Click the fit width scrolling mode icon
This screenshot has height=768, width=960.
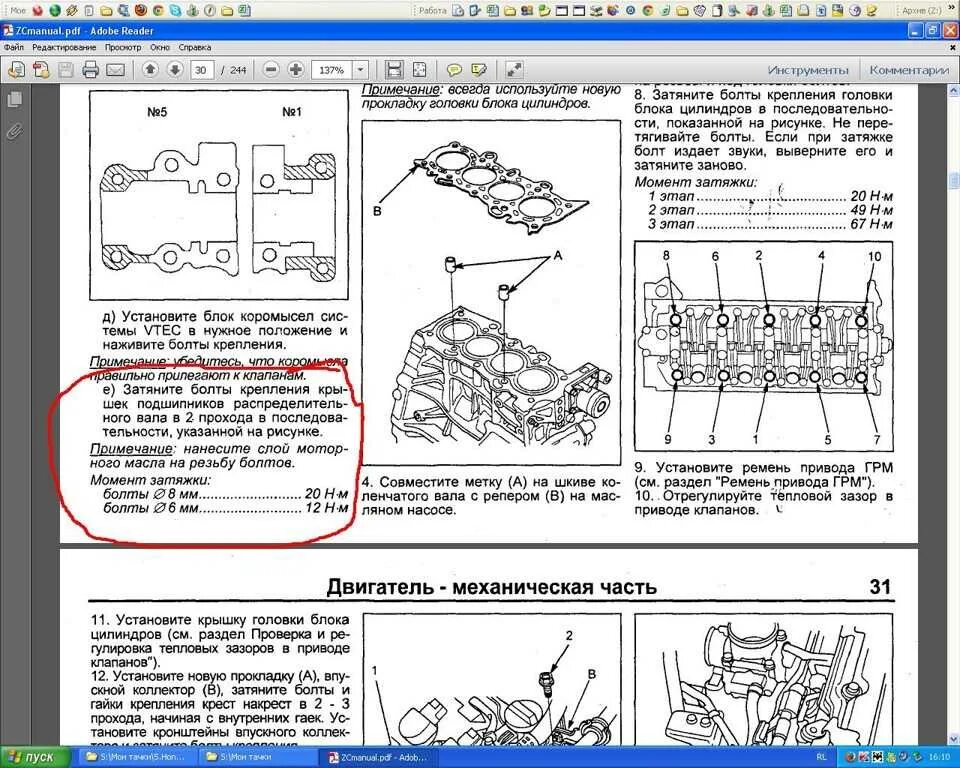pyautogui.click(x=394, y=70)
